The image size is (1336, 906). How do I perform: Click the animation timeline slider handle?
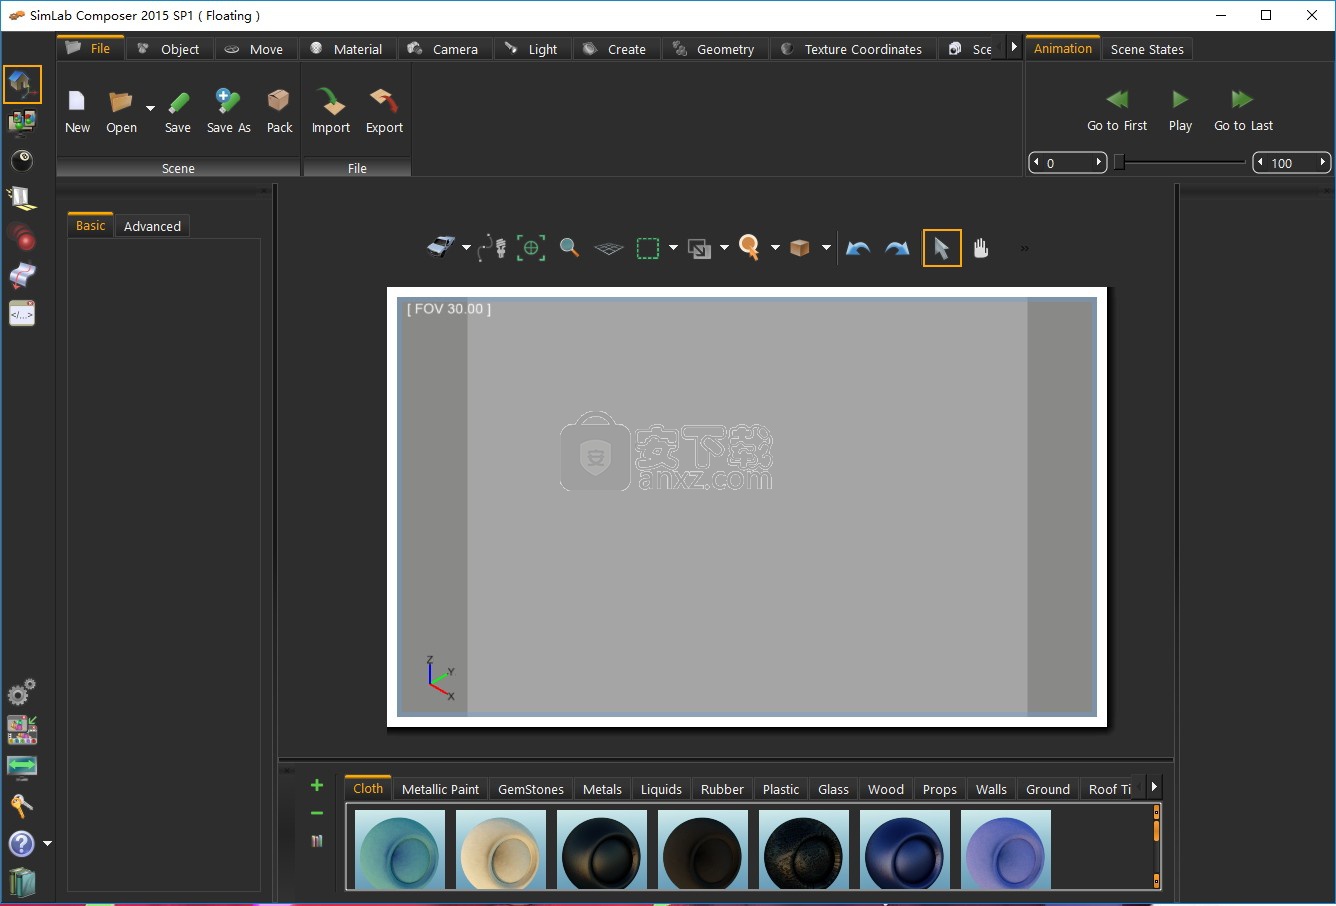point(1119,162)
